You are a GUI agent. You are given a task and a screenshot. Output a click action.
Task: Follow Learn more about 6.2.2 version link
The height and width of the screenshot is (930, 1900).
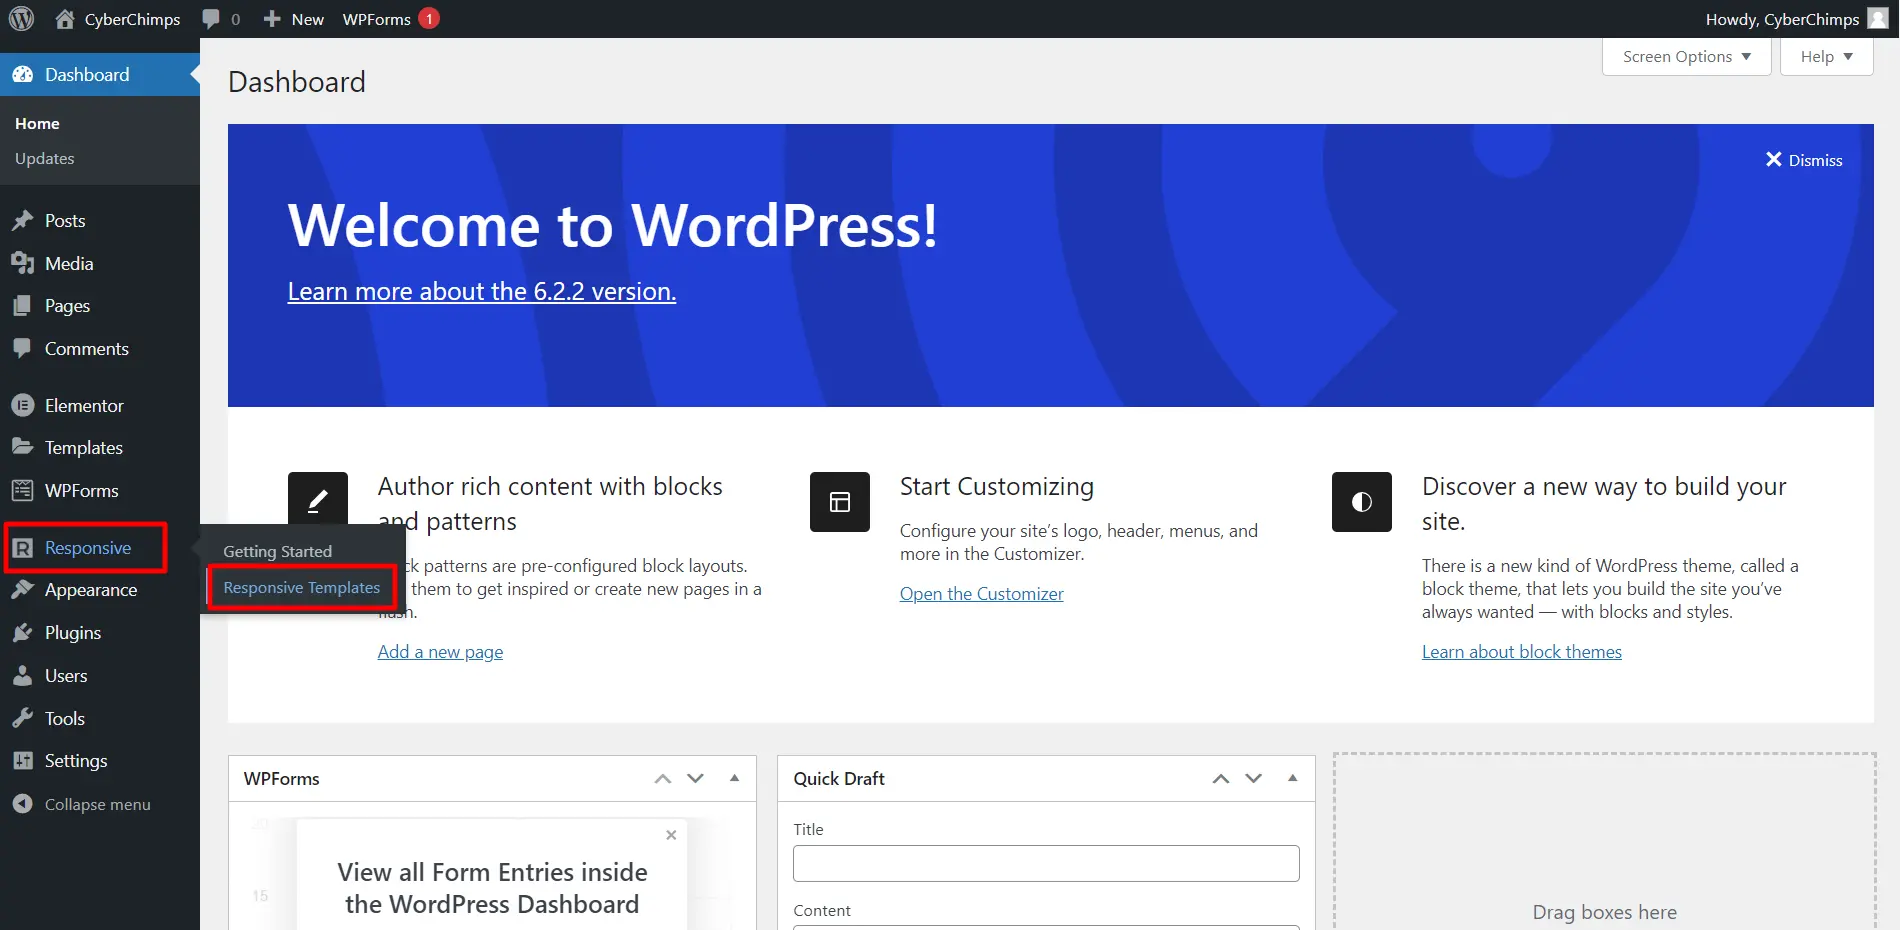coord(482,291)
